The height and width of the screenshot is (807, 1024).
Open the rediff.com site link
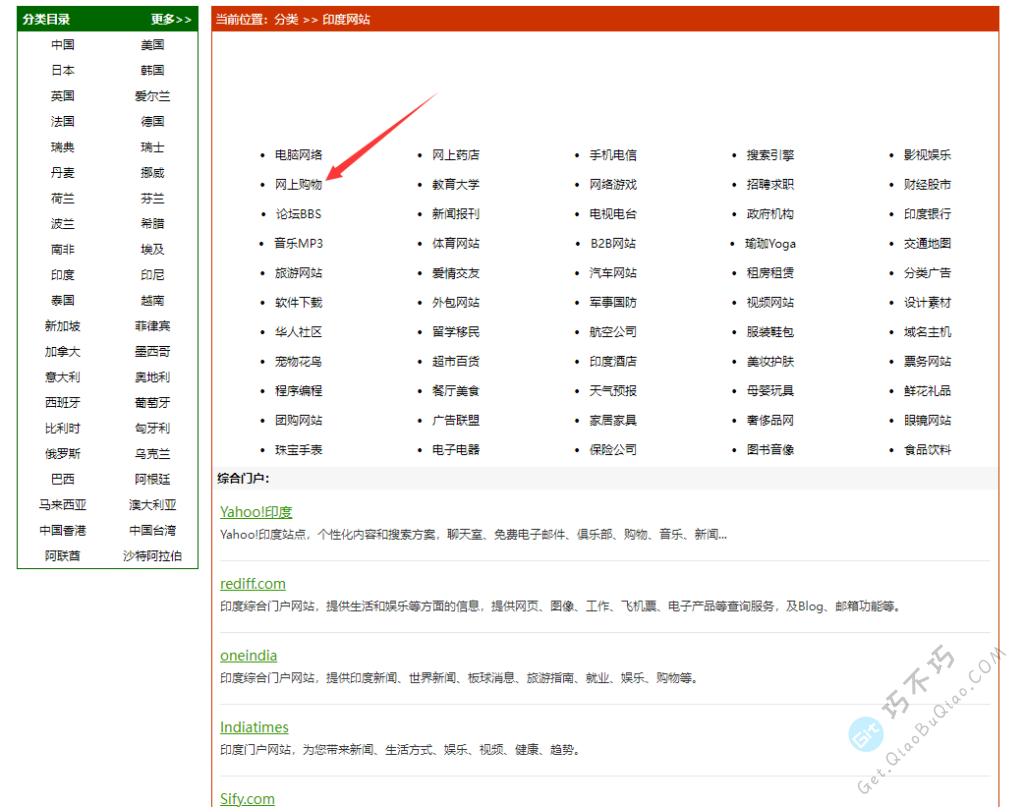pyautogui.click(x=253, y=584)
